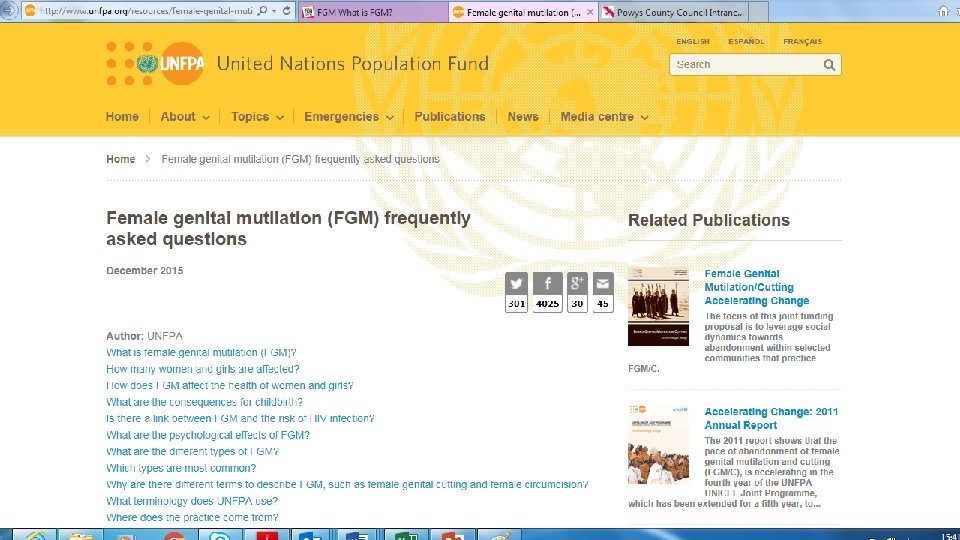Open 'Accelerating Change: 2011 Annual Report' link

coord(771,419)
